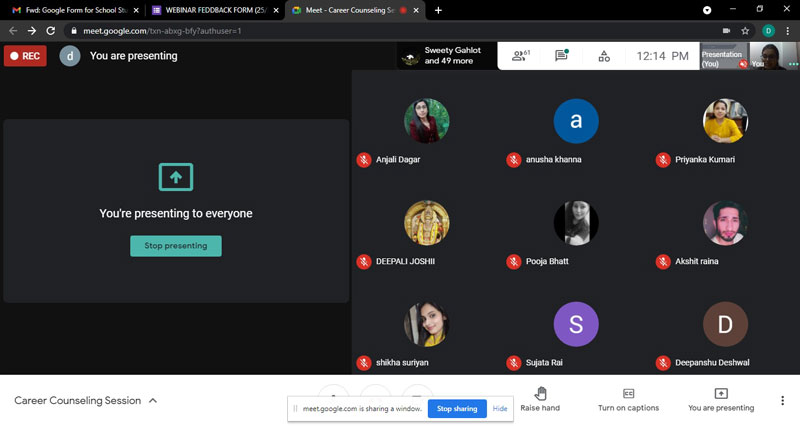Open Chrome tab search dropdown arrow
800x426 pixels.
click(708, 10)
